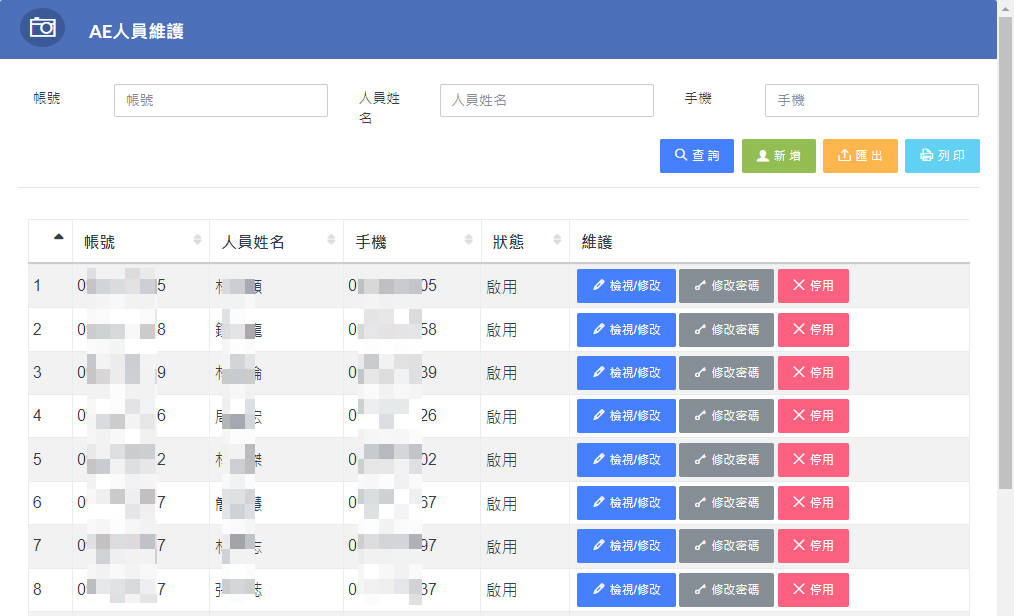The width and height of the screenshot is (1014, 616).
Task: Click the 匯出 export button
Action: (x=860, y=156)
